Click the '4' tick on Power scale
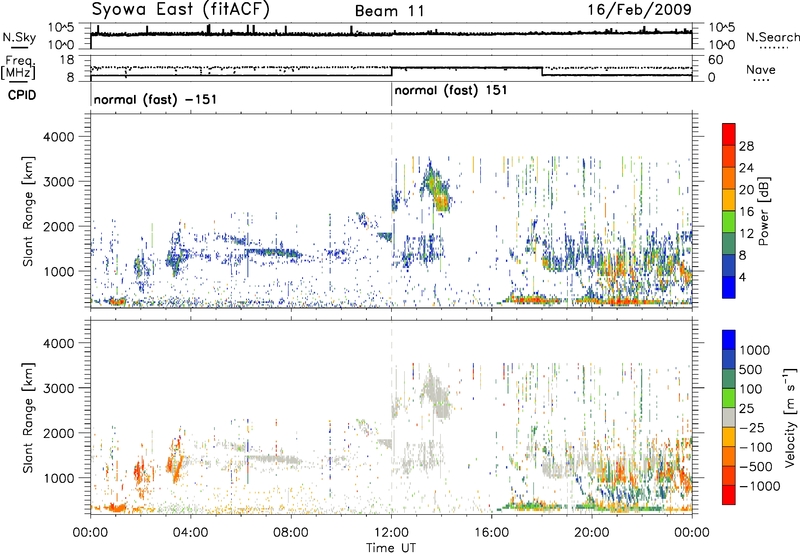 tap(742, 278)
